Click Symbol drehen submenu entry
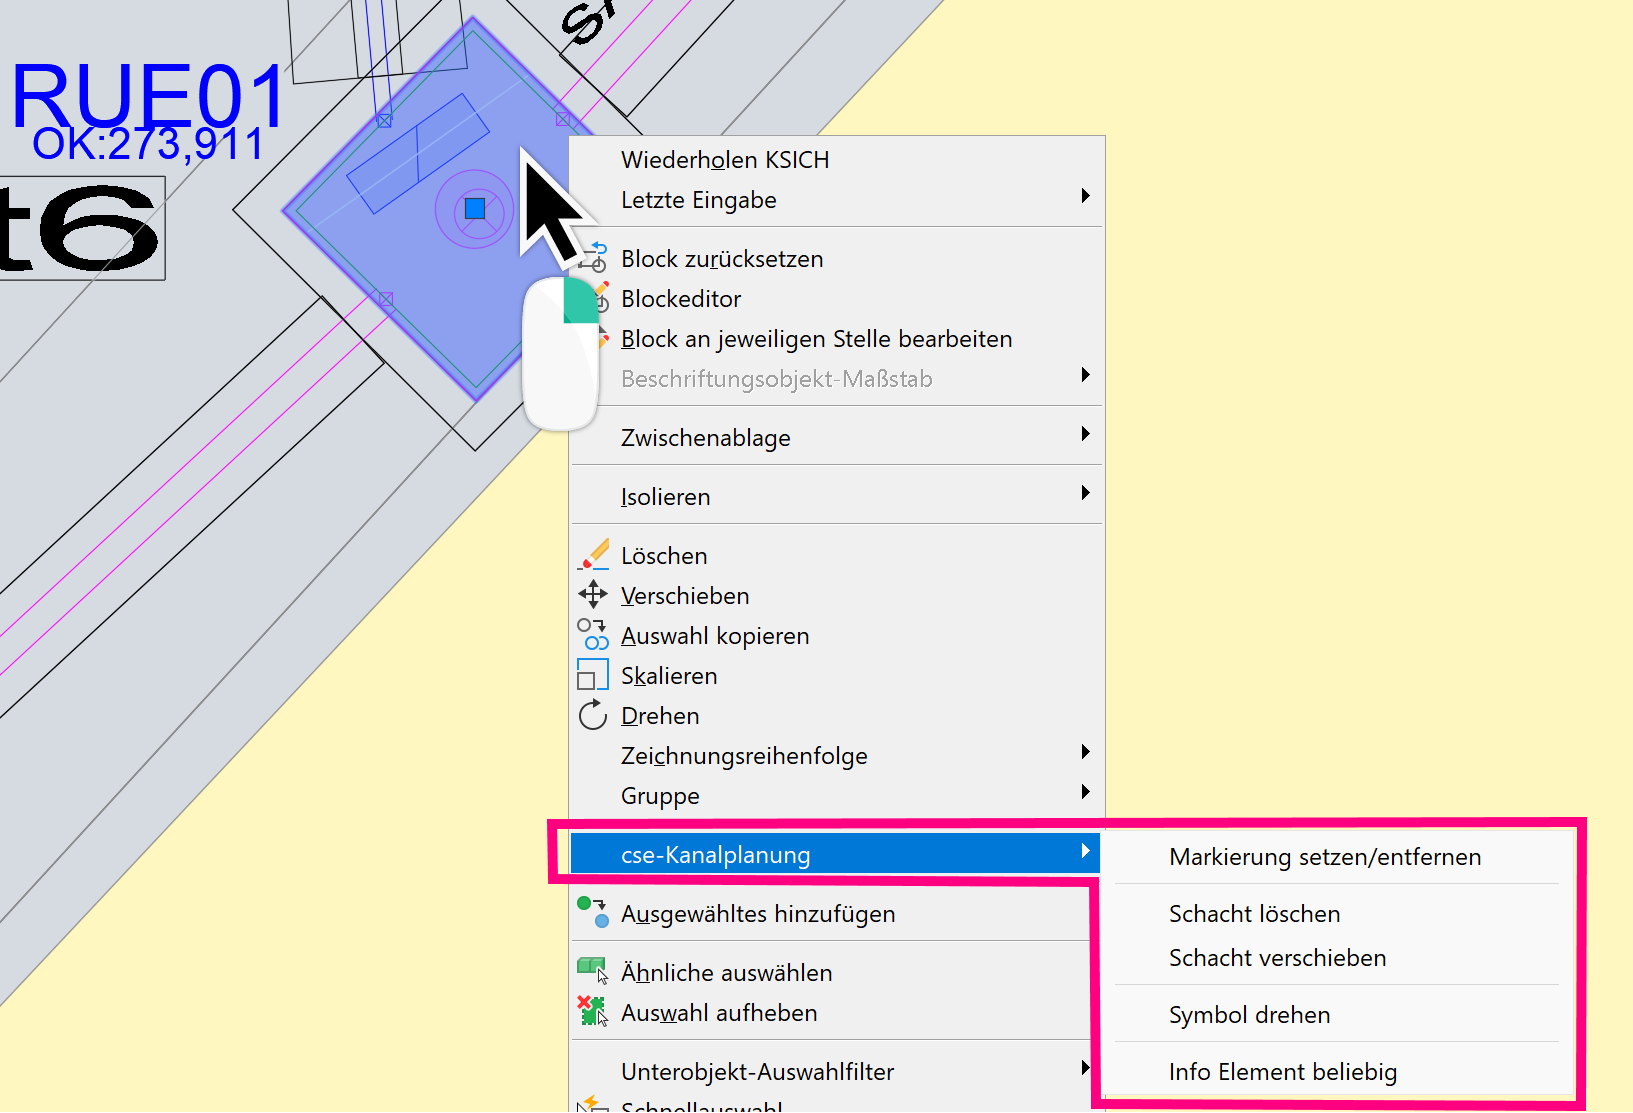The height and width of the screenshot is (1113, 1633). coord(1249,1015)
